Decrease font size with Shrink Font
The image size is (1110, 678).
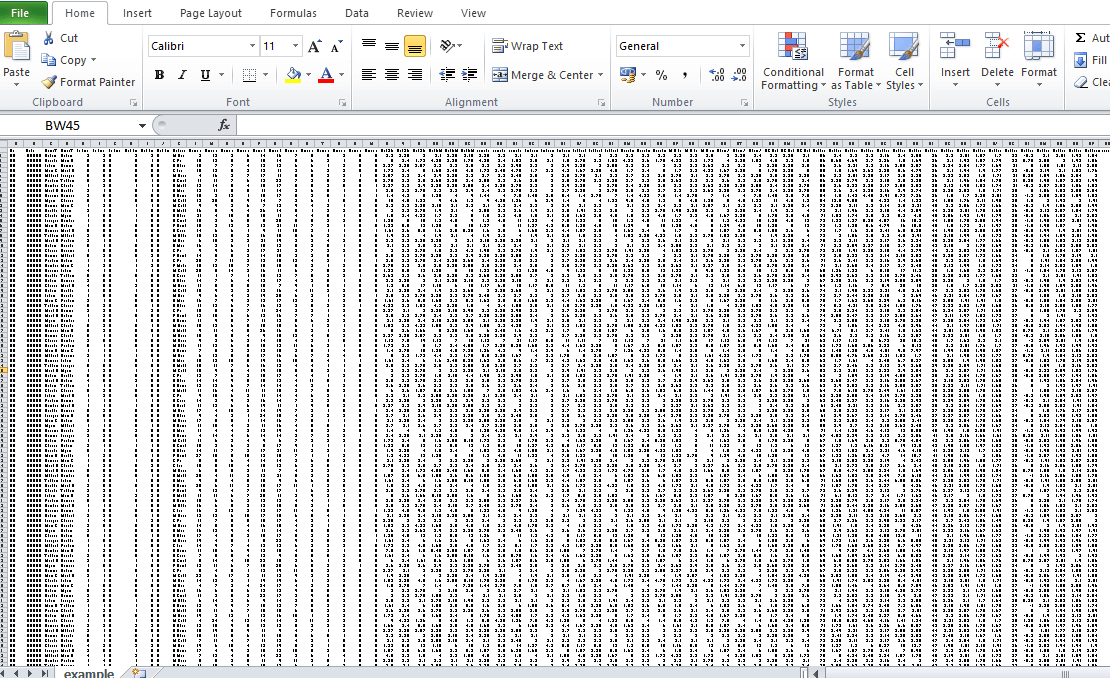point(336,46)
